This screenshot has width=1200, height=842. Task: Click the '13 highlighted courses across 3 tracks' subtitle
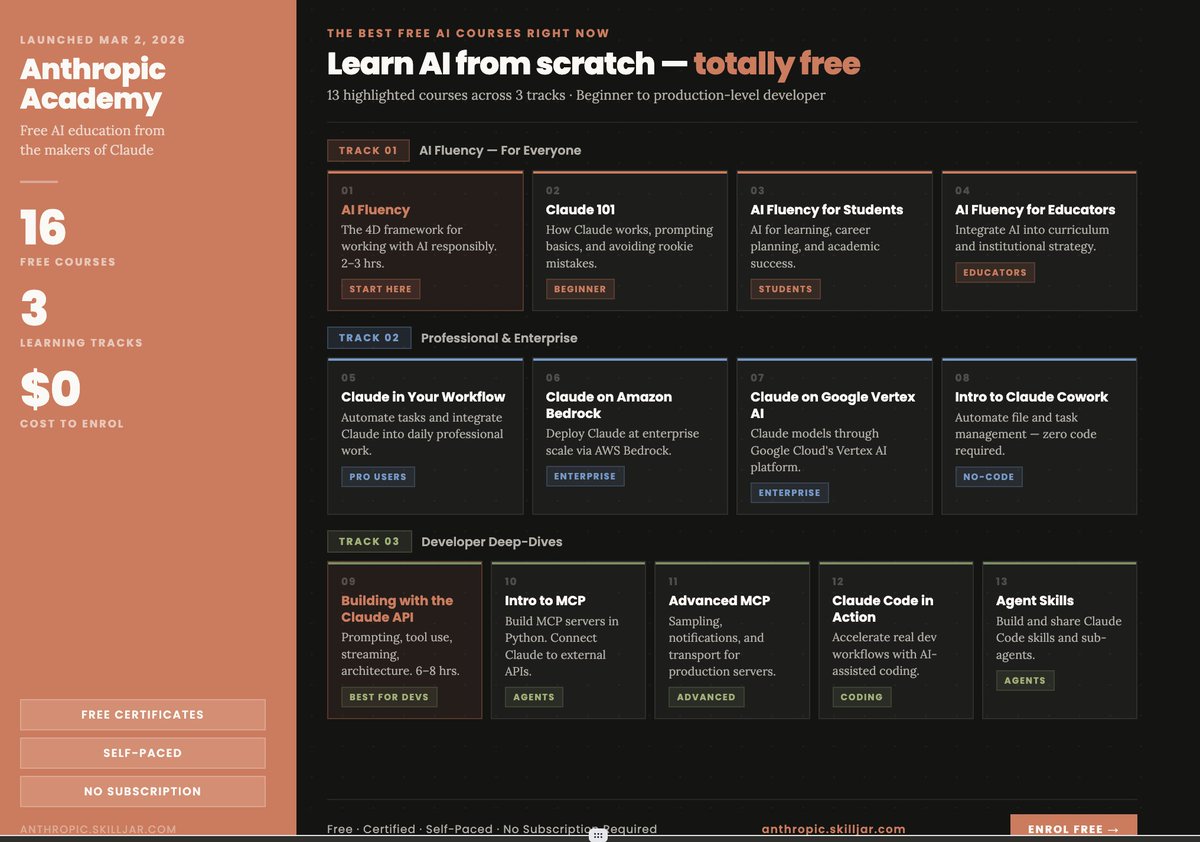tap(576, 96)
